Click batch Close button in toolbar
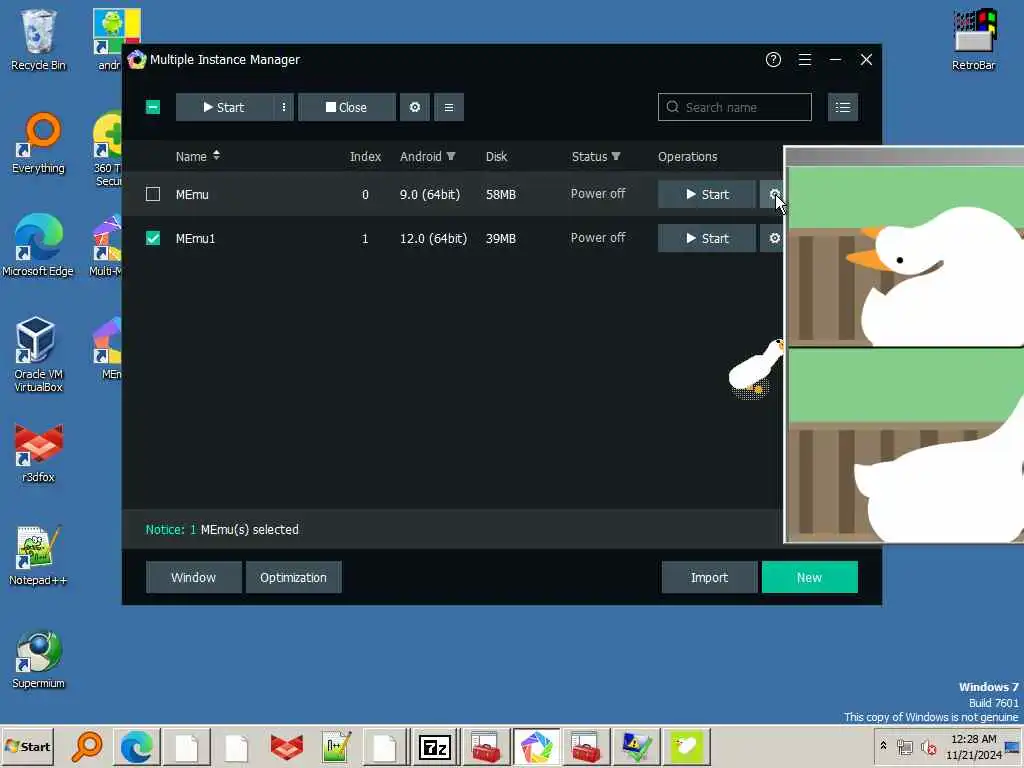The image size is (1024, 768). pyautogui.click(x=347, y=107)
